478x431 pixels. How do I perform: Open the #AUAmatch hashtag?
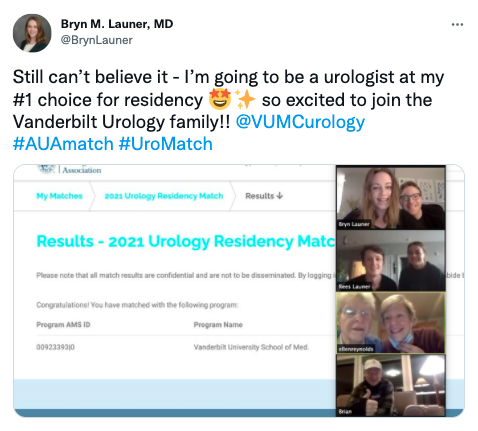(63, 144)
